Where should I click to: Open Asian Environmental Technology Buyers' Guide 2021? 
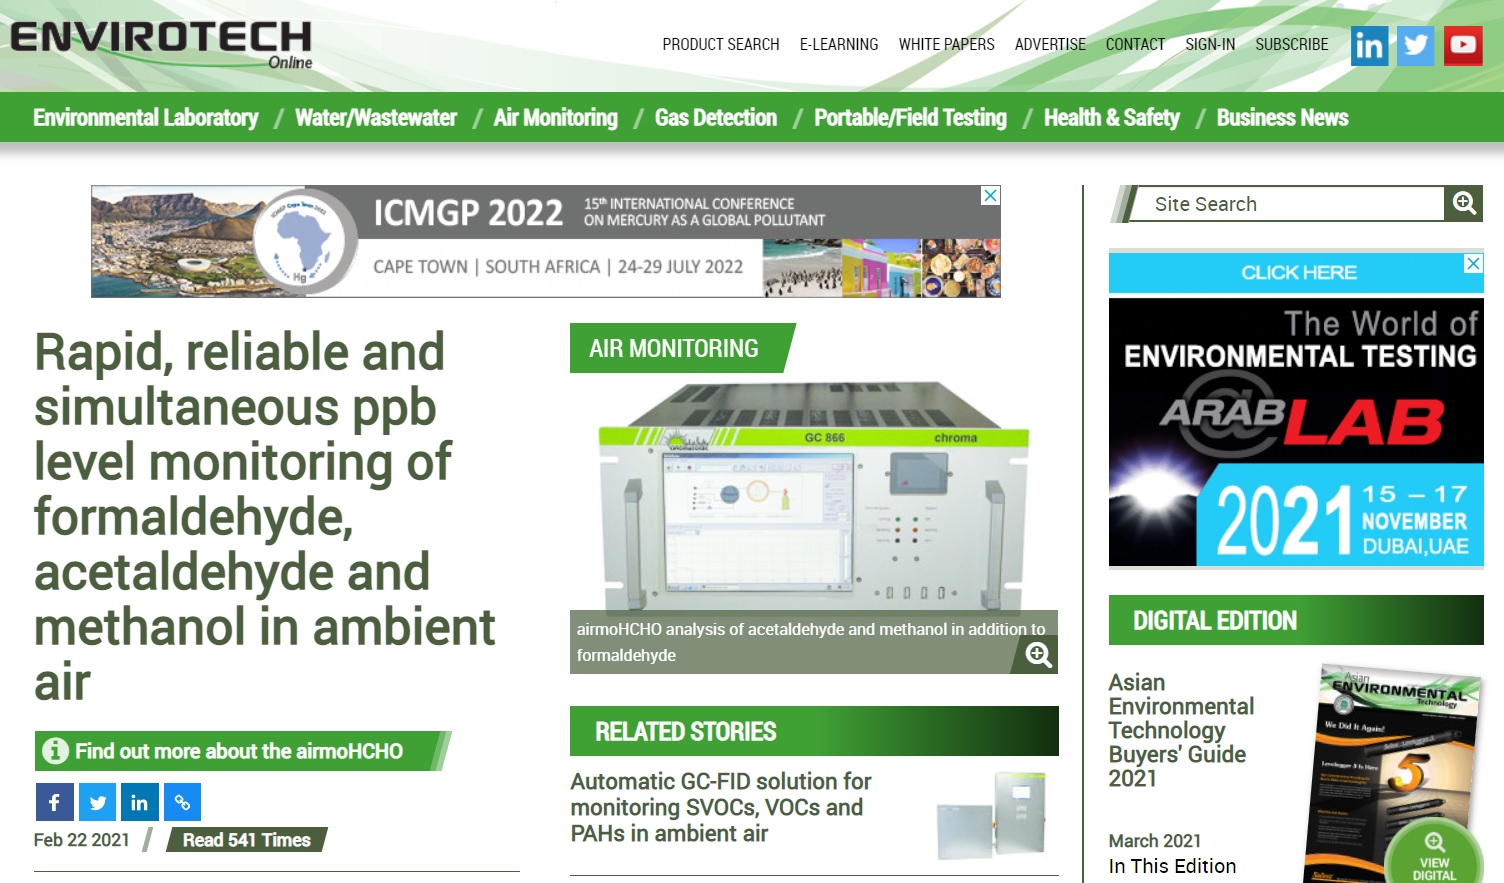[1181, 730]
